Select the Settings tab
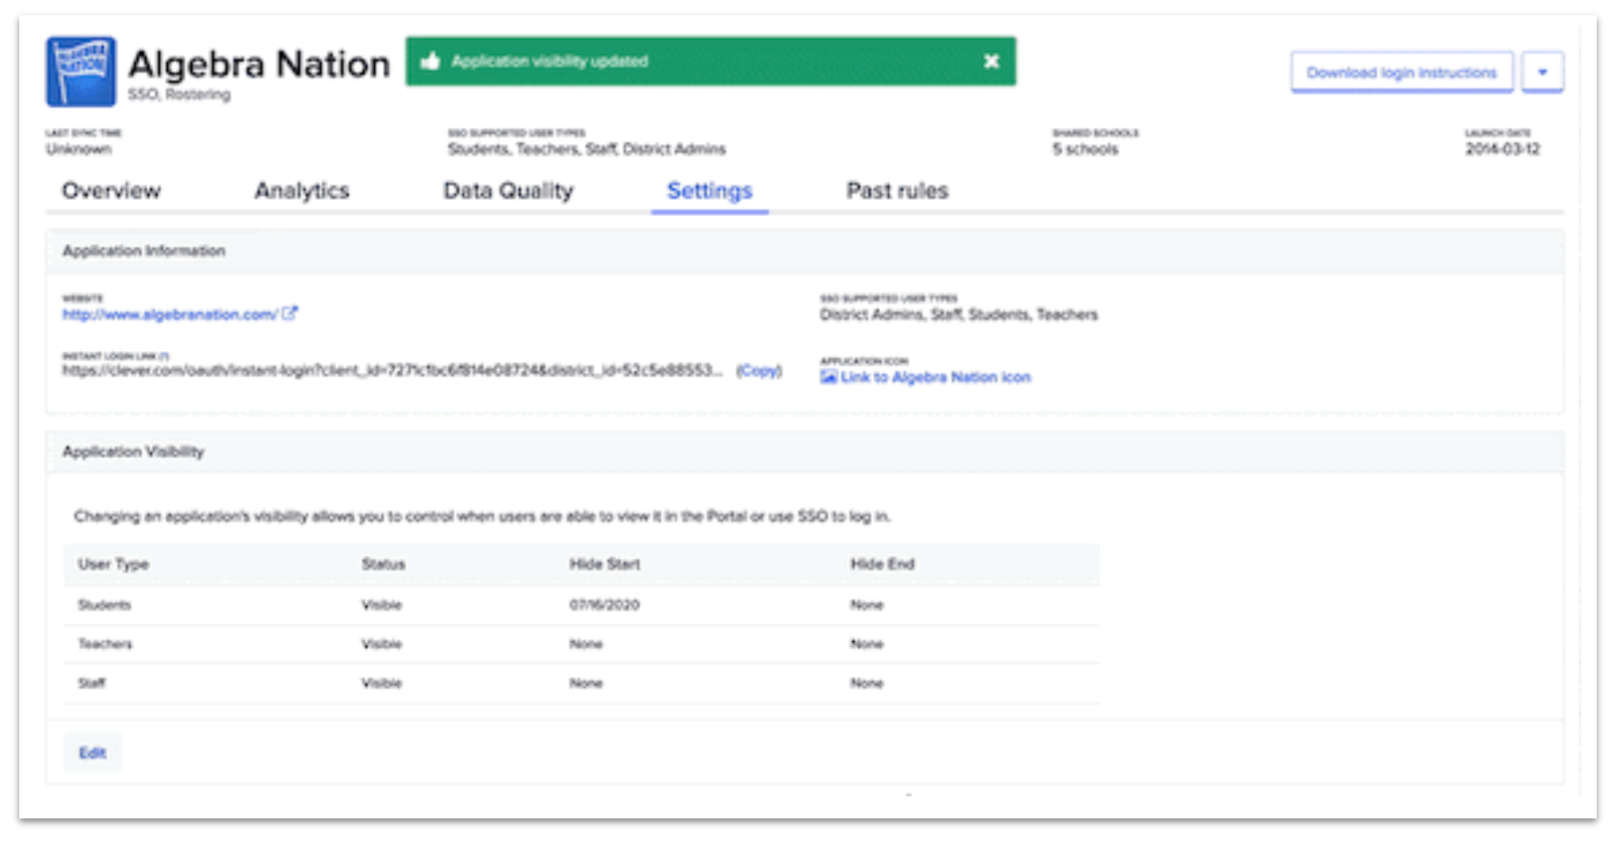 709,190
